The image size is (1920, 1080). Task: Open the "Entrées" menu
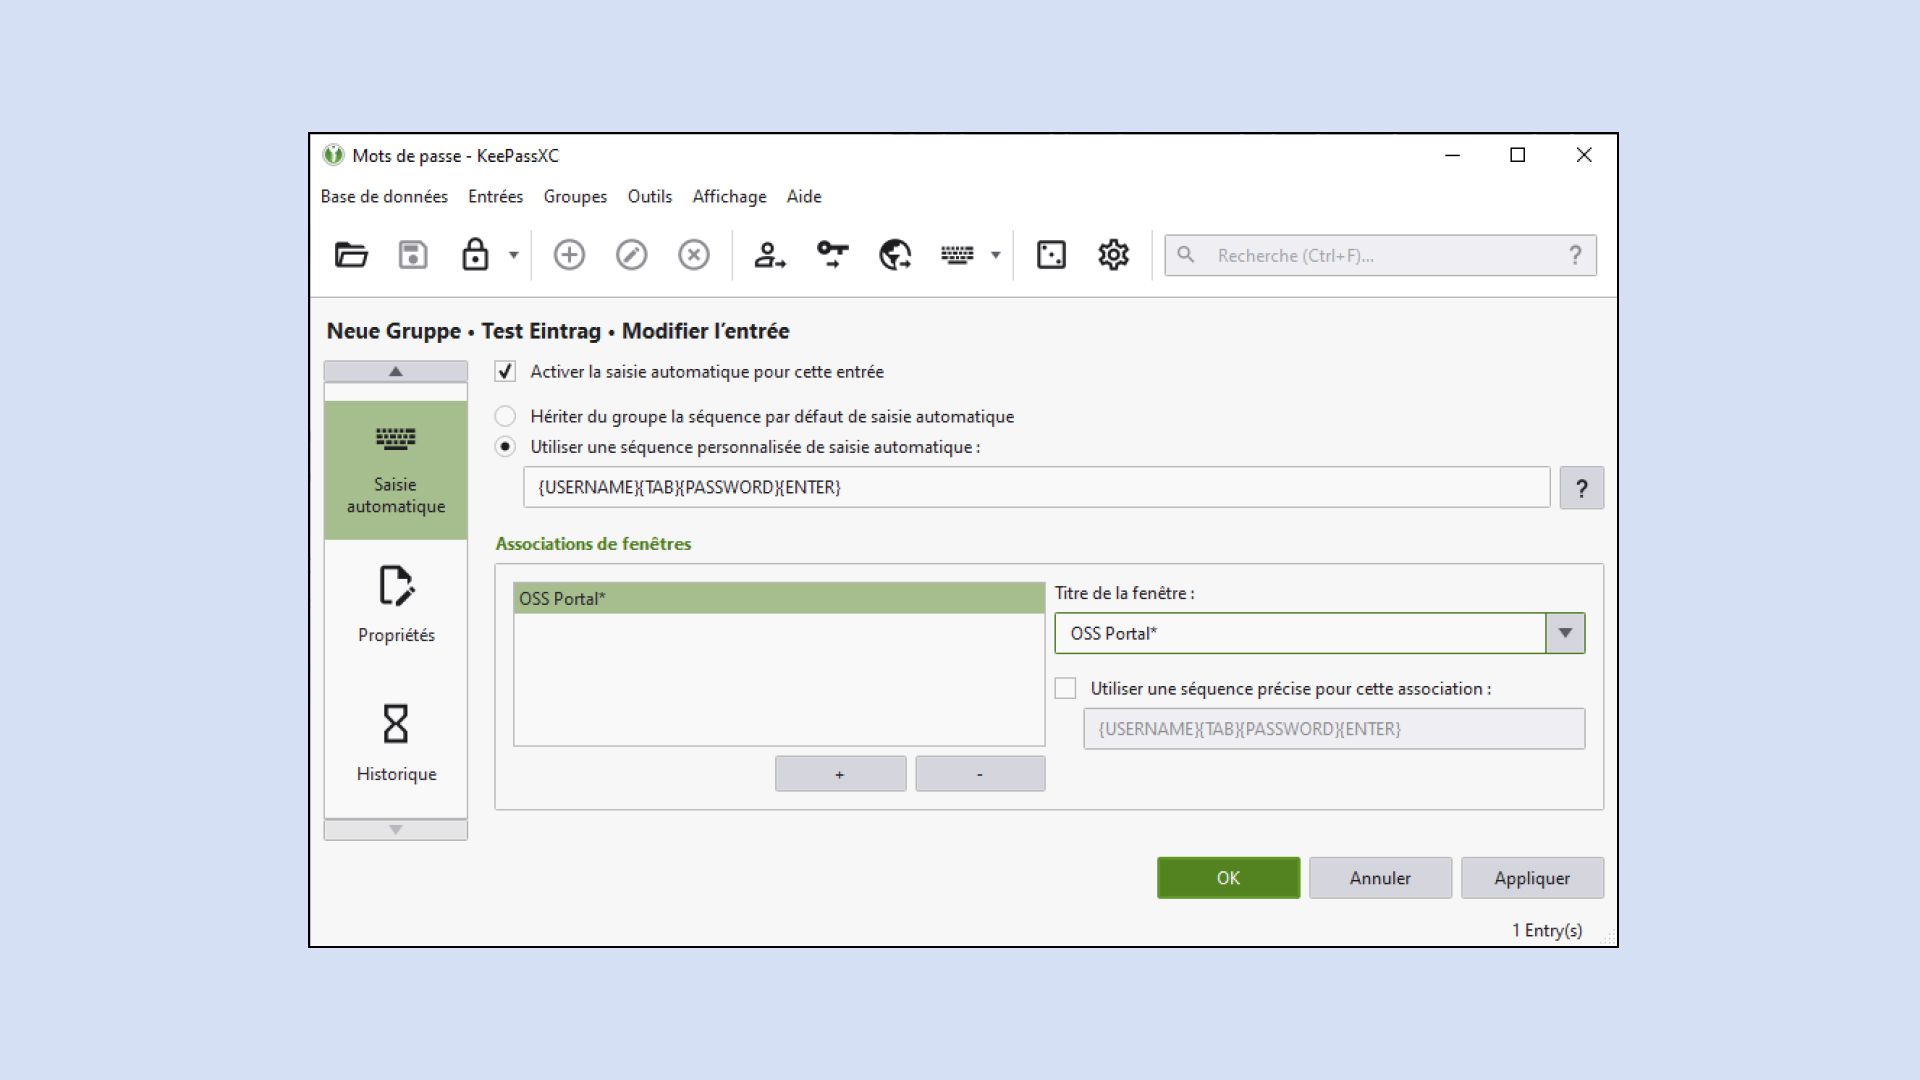tap(495, 196)
